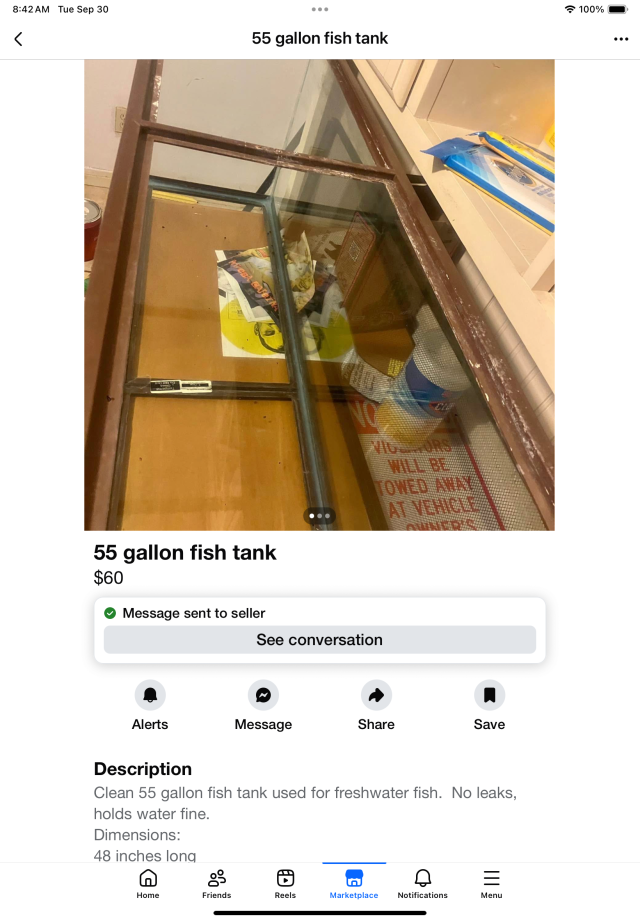The width and height of the screenshot is (640, 921).
Task: Open the three-dot options menu
Action: (621, 39)
